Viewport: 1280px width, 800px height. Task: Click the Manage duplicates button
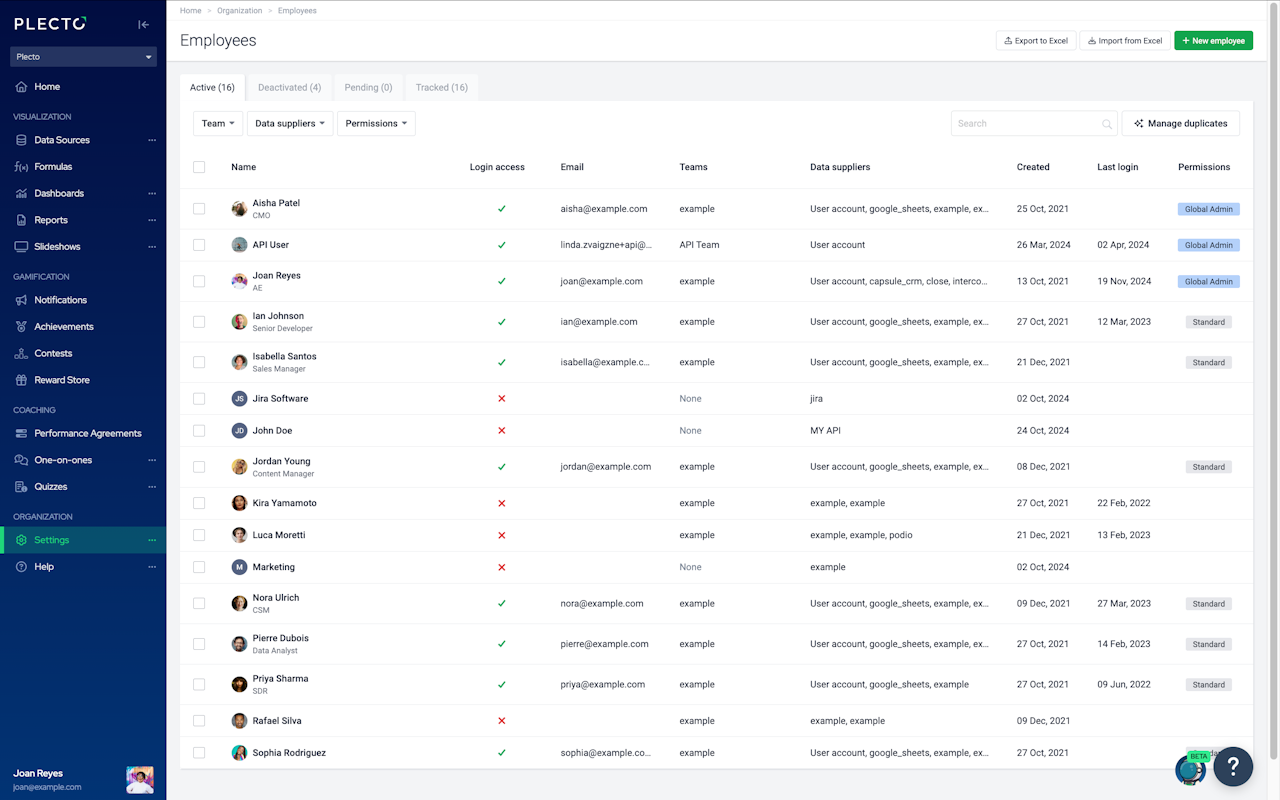tap(1180, 124)
